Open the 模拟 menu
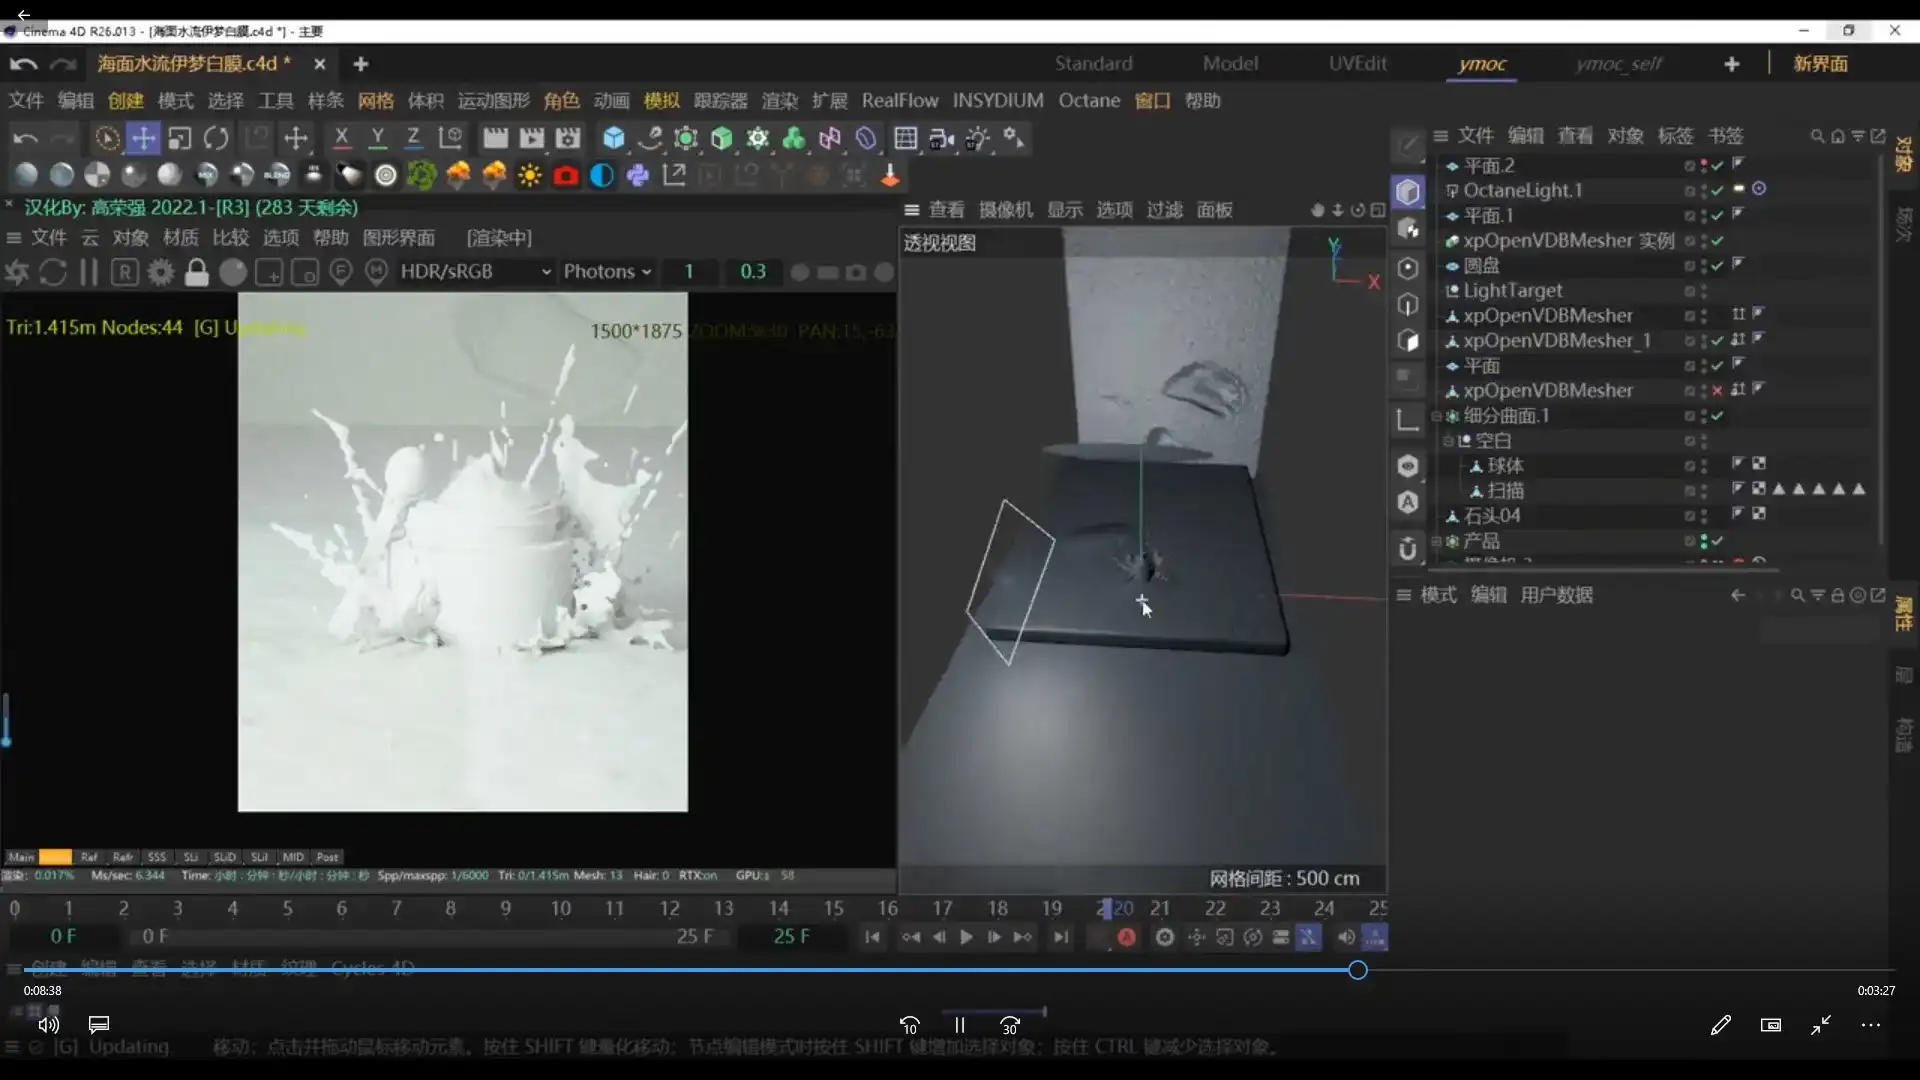Image resolution: width=1920 pixels, height=1080 pixels. coord(661,100)
